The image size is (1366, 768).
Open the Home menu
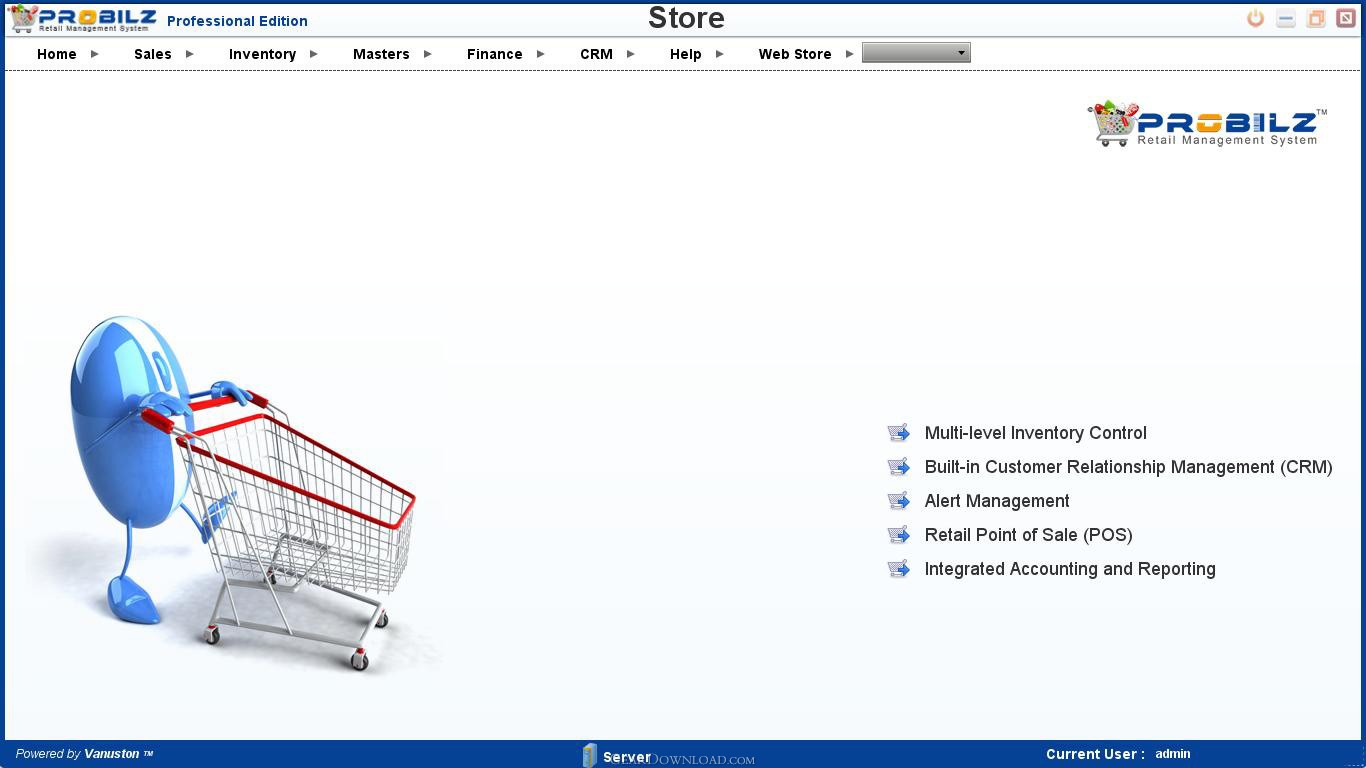(x=57, y=54)
